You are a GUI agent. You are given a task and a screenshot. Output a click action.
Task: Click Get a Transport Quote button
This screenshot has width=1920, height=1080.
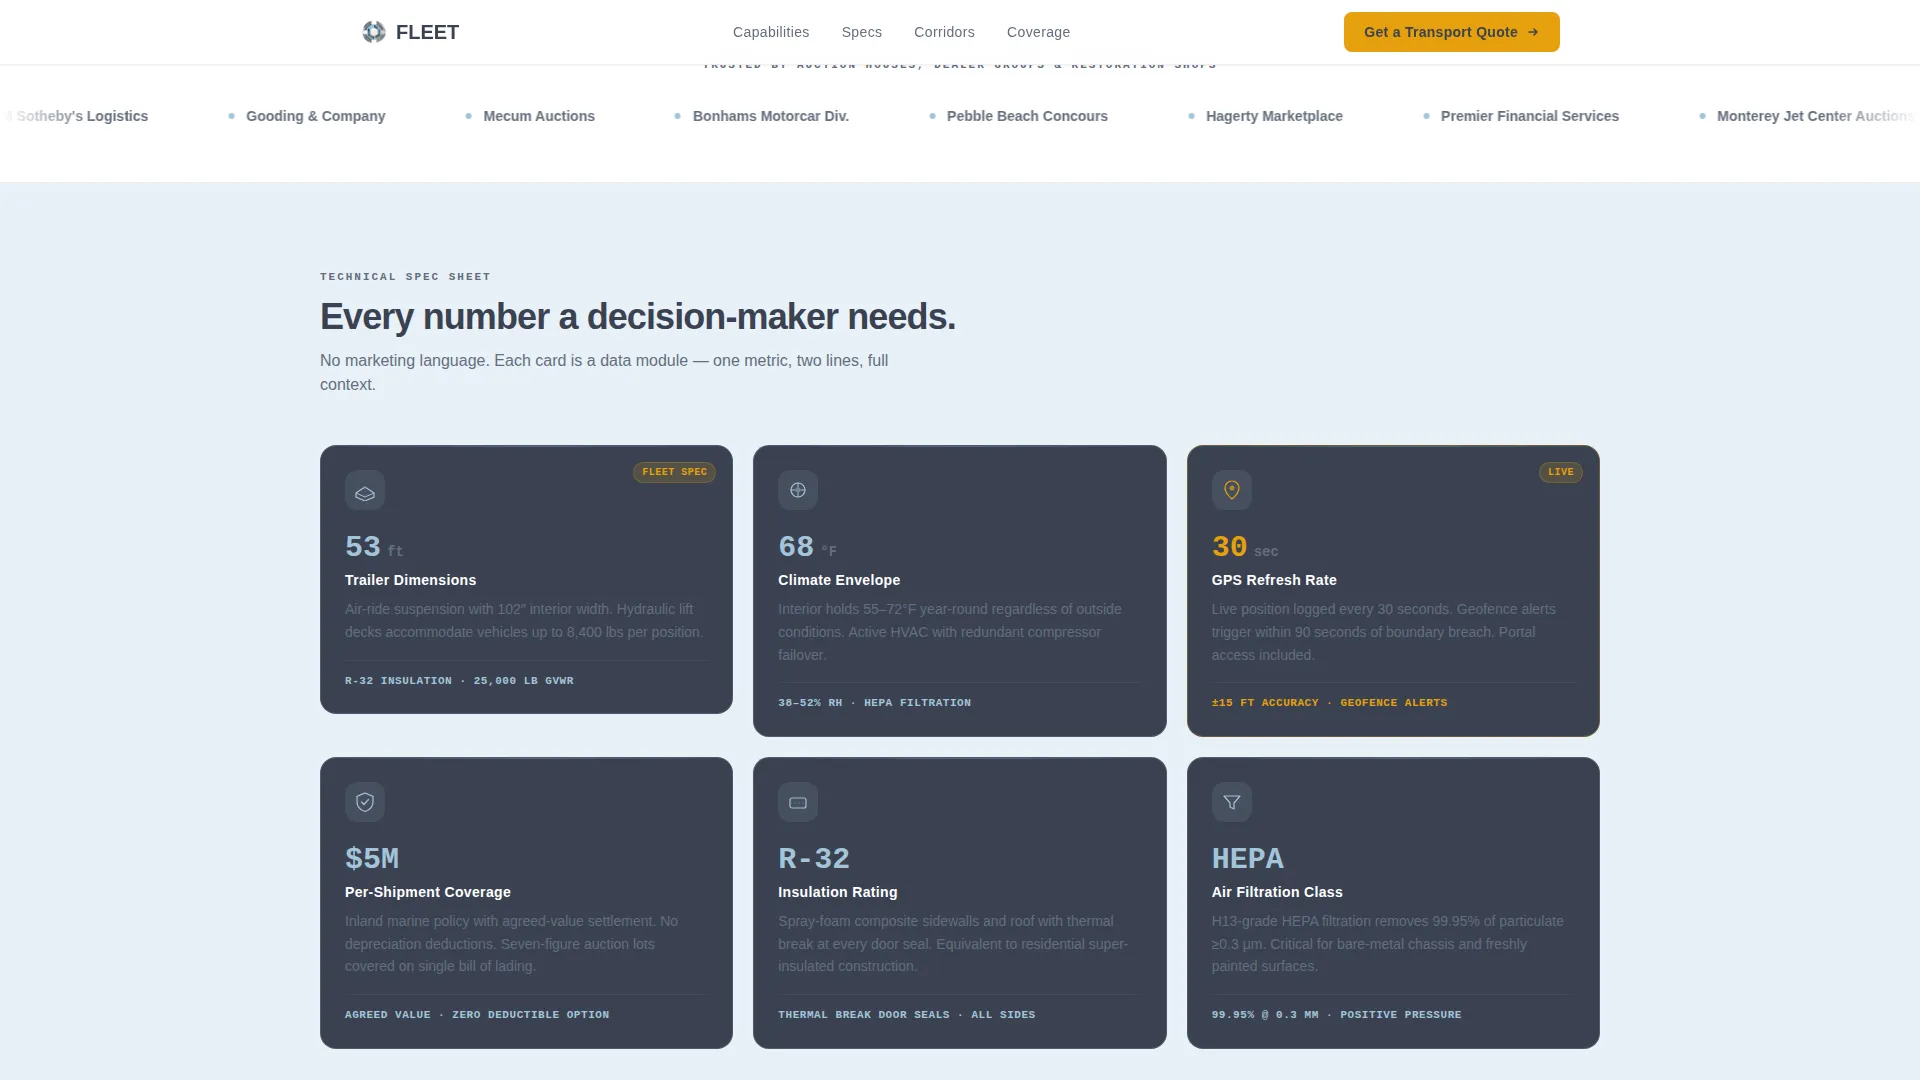click(x=1451, y=32)
